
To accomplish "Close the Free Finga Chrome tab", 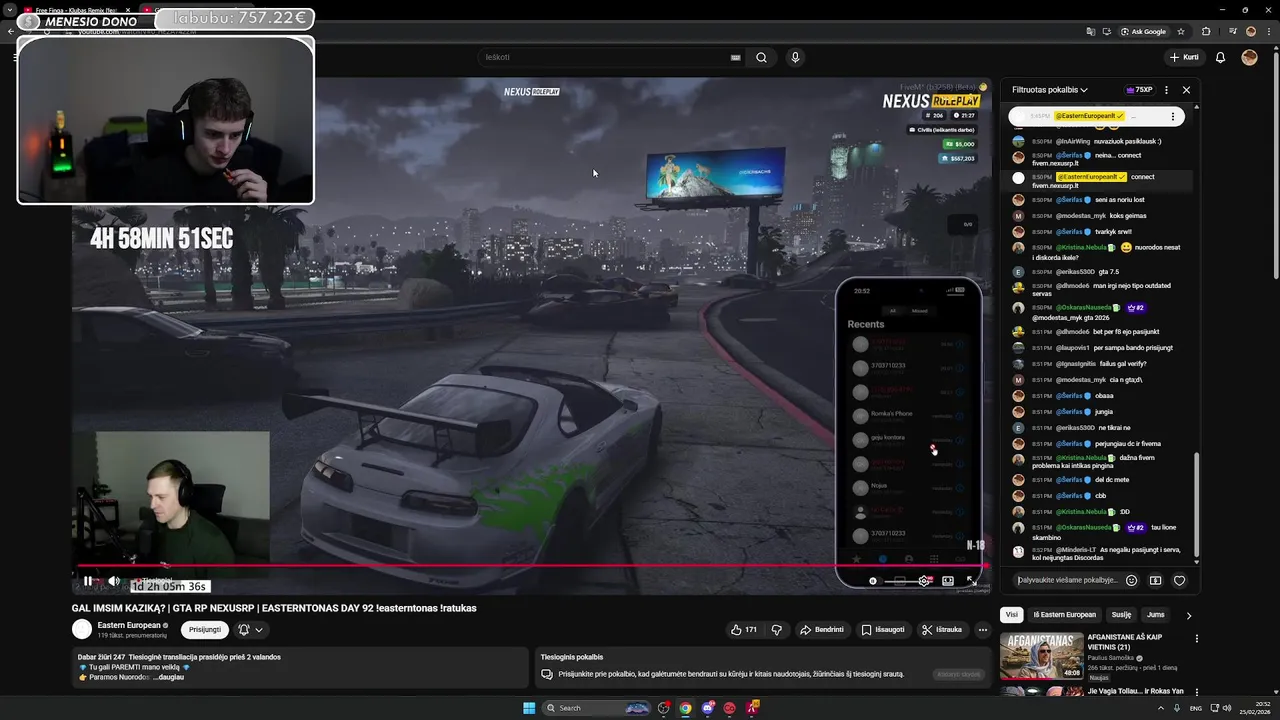I will [x=128, y=10].
